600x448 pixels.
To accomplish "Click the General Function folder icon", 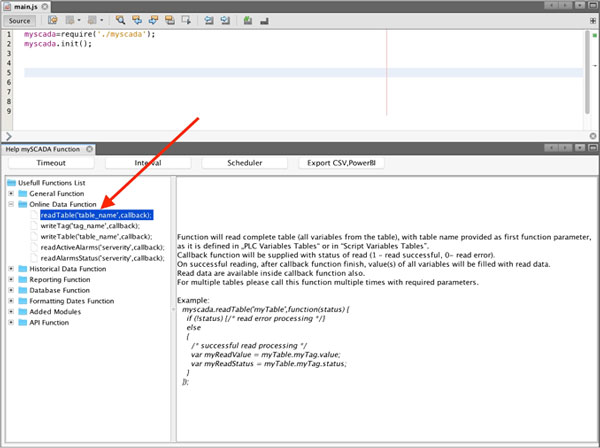I will 23,194.
